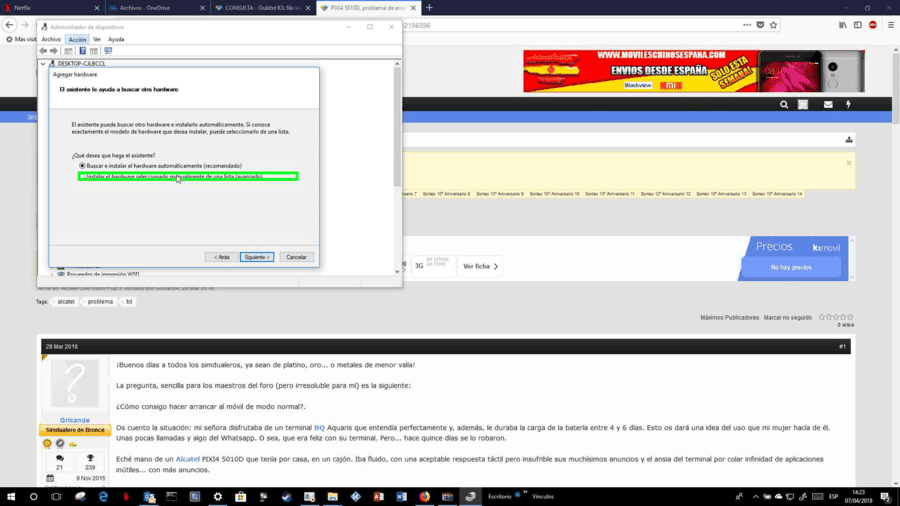
Task: Click the red adblock extension icon
Action: coord(872,25)
